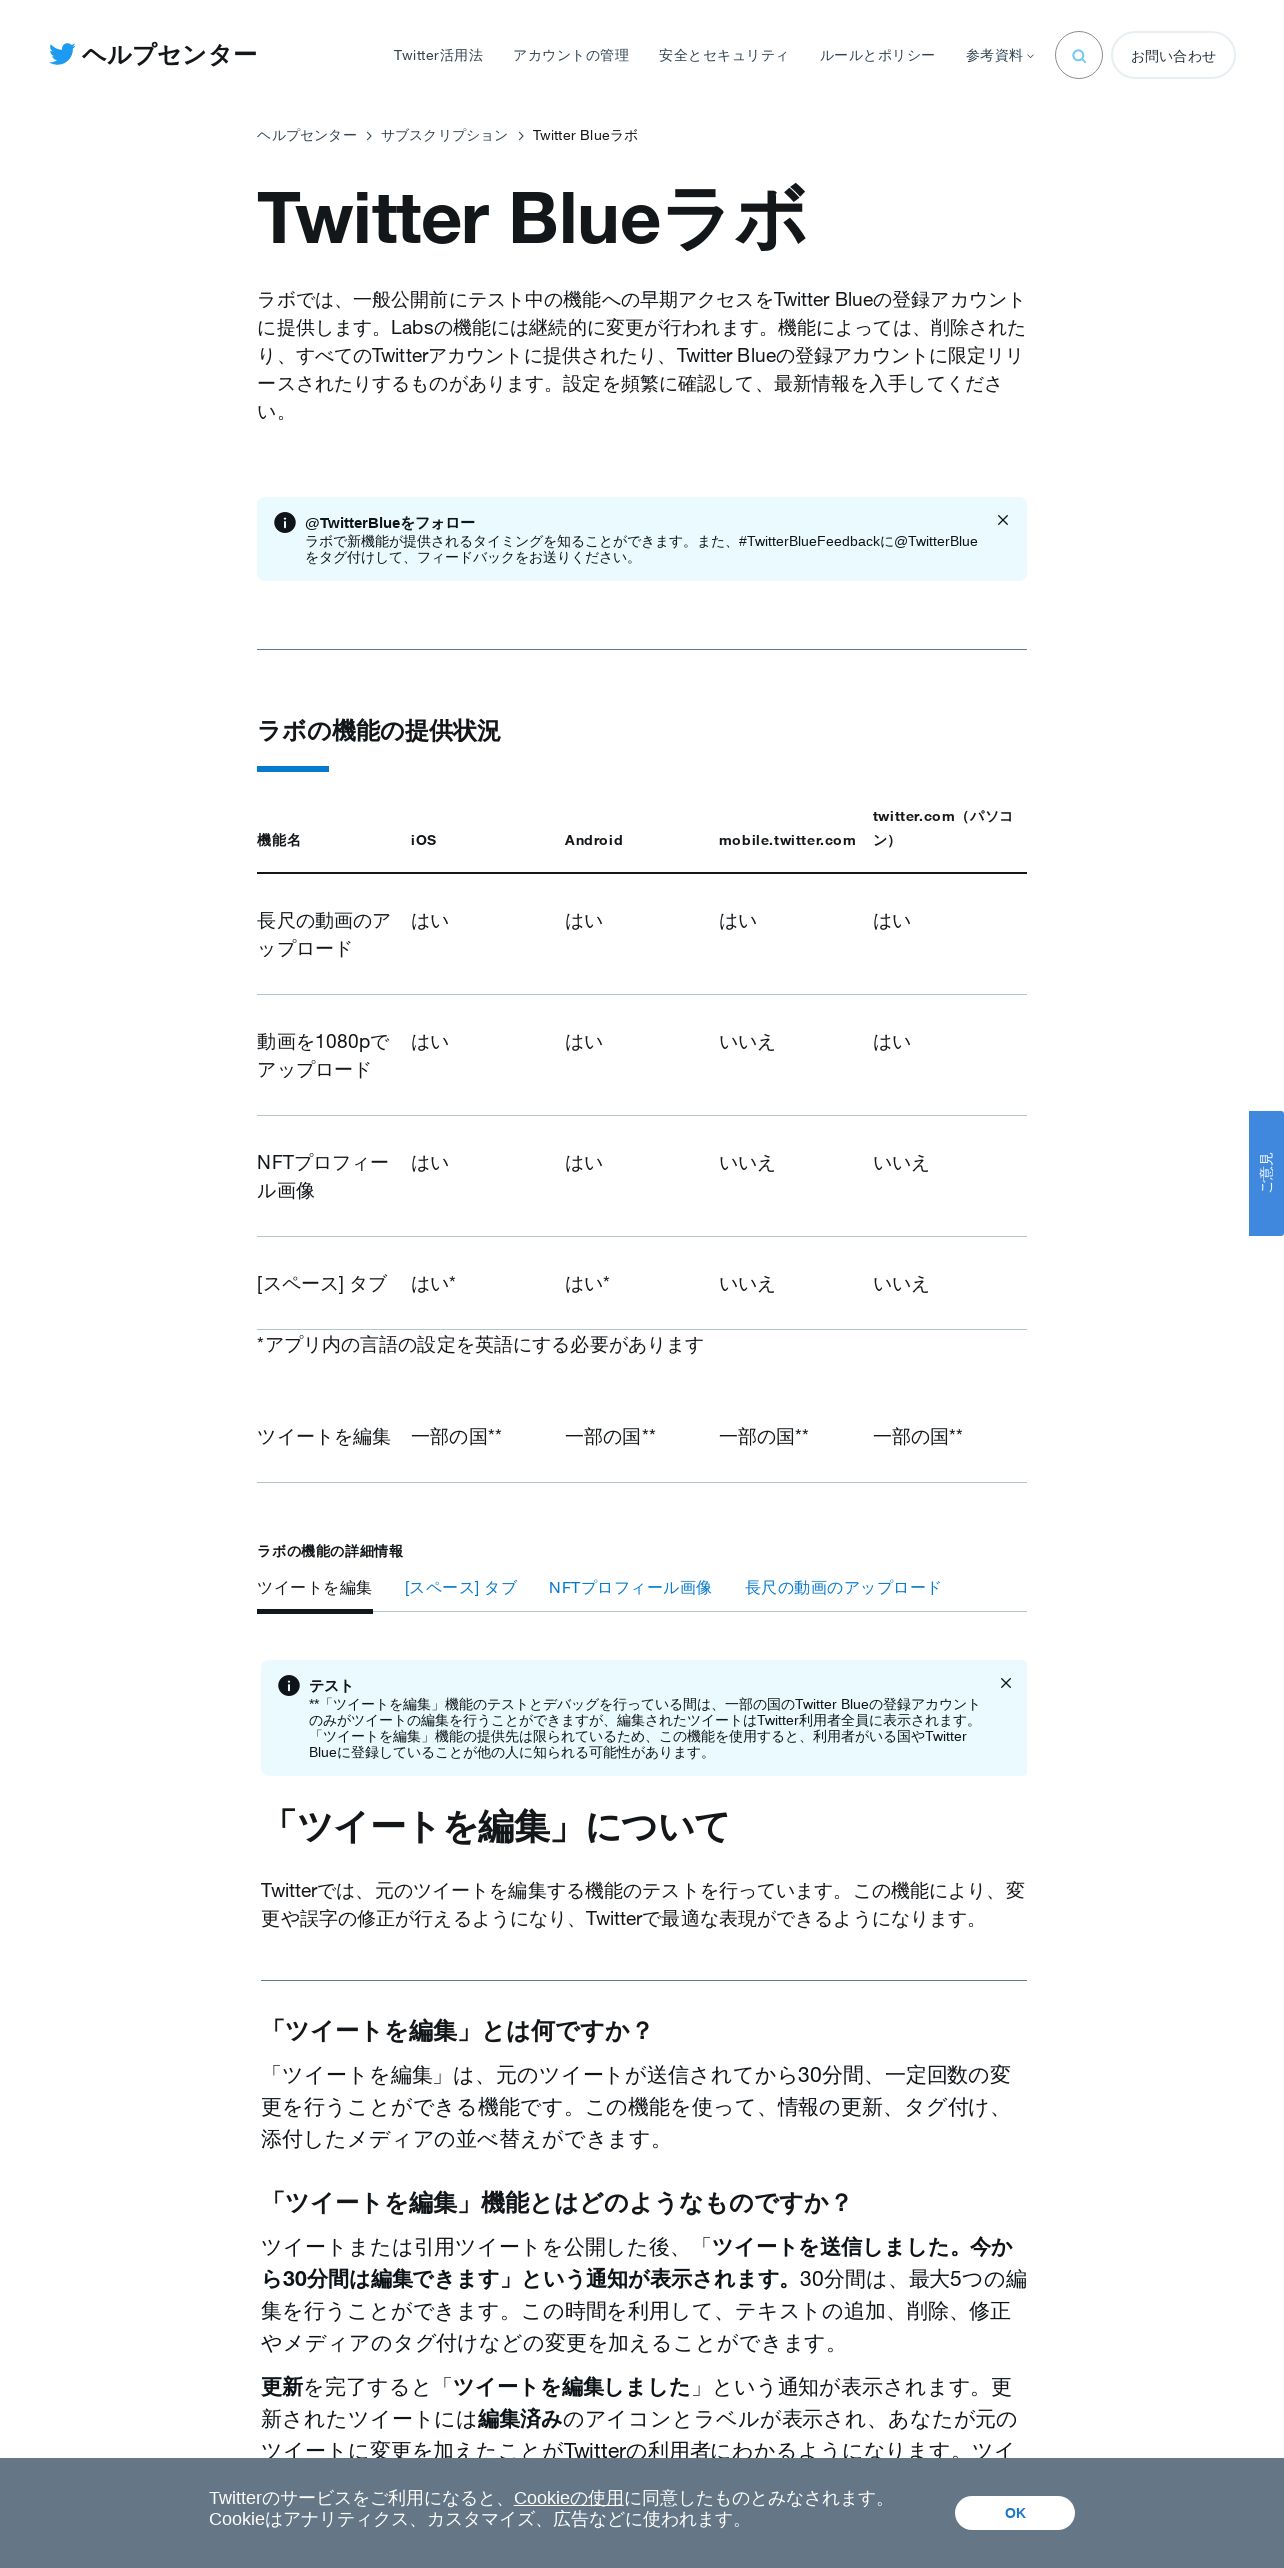Select the ツイートを編集 tab
The height and width of the screenshot is (2568, 1284).
pos(314,1587)
